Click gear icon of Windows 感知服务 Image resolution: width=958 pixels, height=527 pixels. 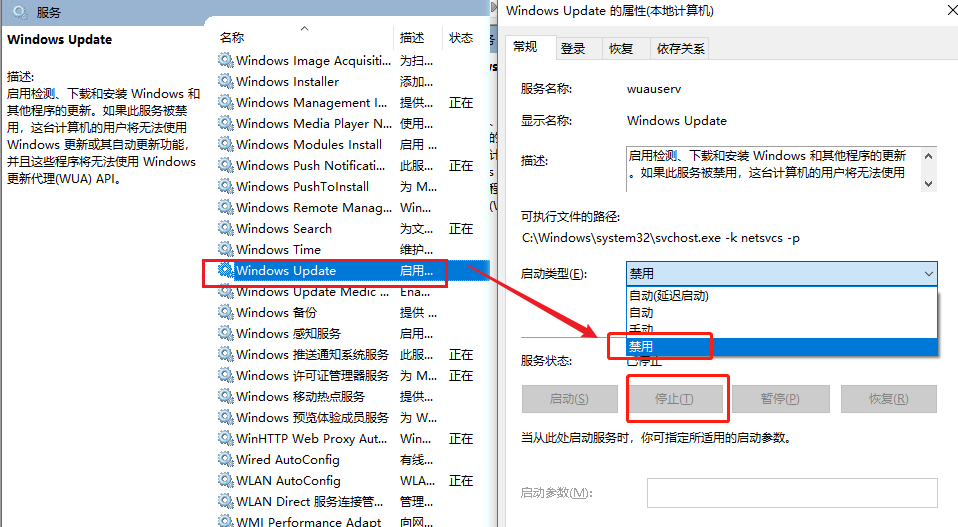tap(226, 333)
